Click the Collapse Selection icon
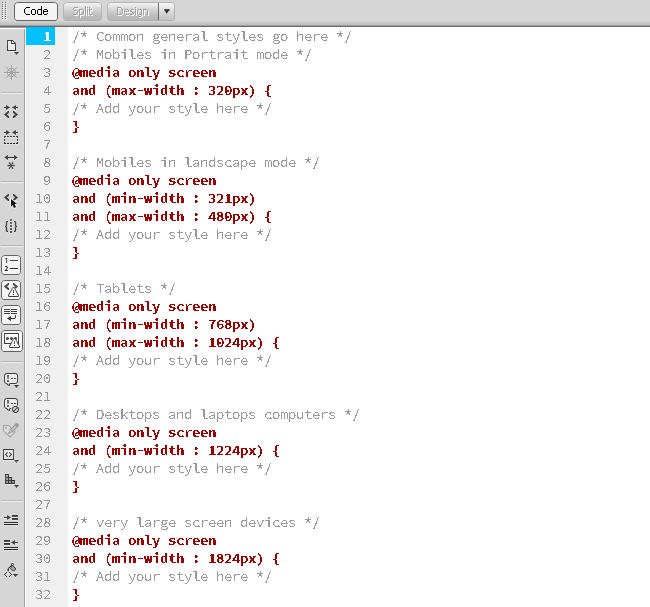 [12, 137]
